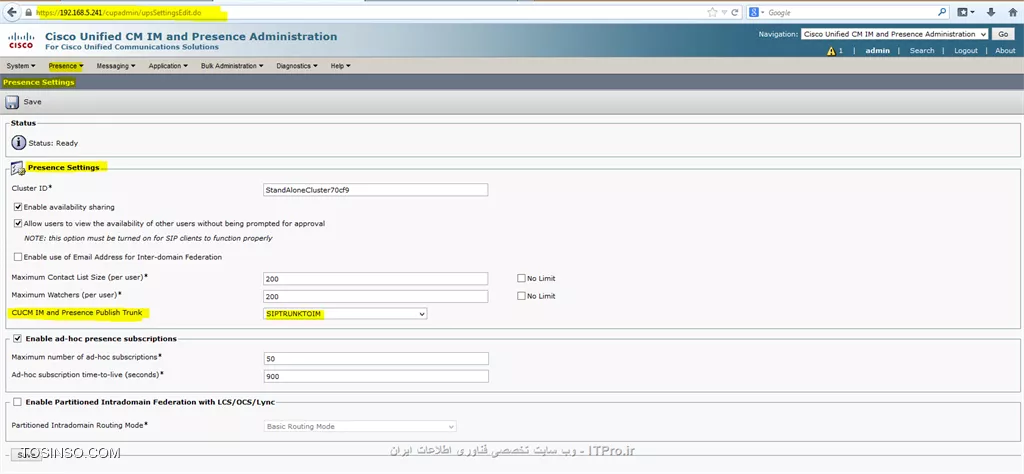This screenshot has width=1024, height=474.
Task: Click the Logout link
Action: (965, 51)
